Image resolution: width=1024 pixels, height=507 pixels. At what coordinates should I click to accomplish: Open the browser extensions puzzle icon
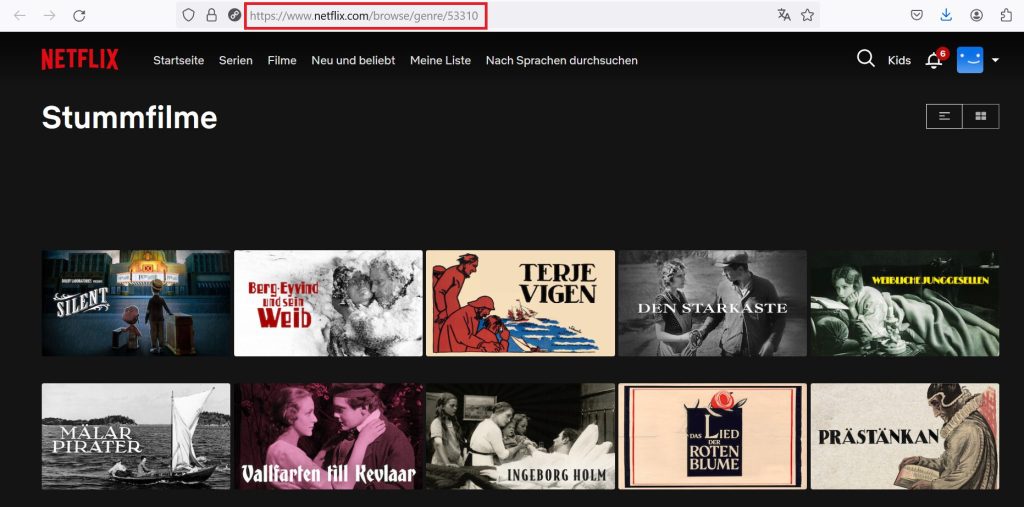1006,15
